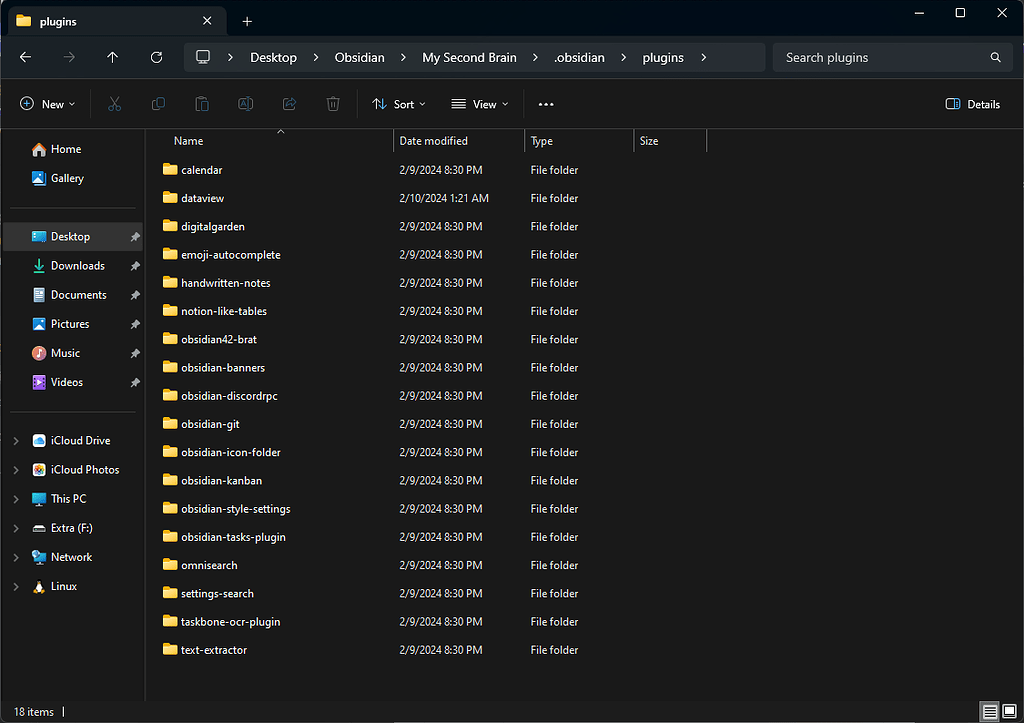Click the Delete trash icon
1024x723 pixels.
pos(333,104)
